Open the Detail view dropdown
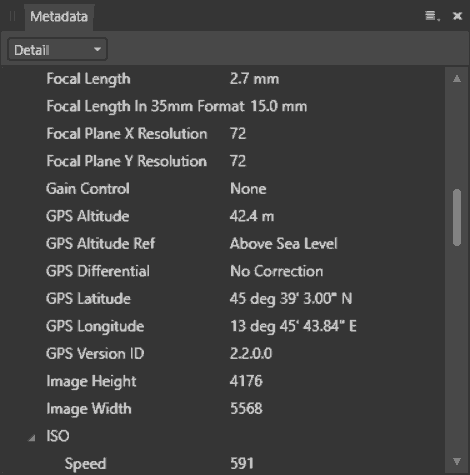Image resolution: width=470 pixels, height=475 pixels. click(x=57, y=49)
